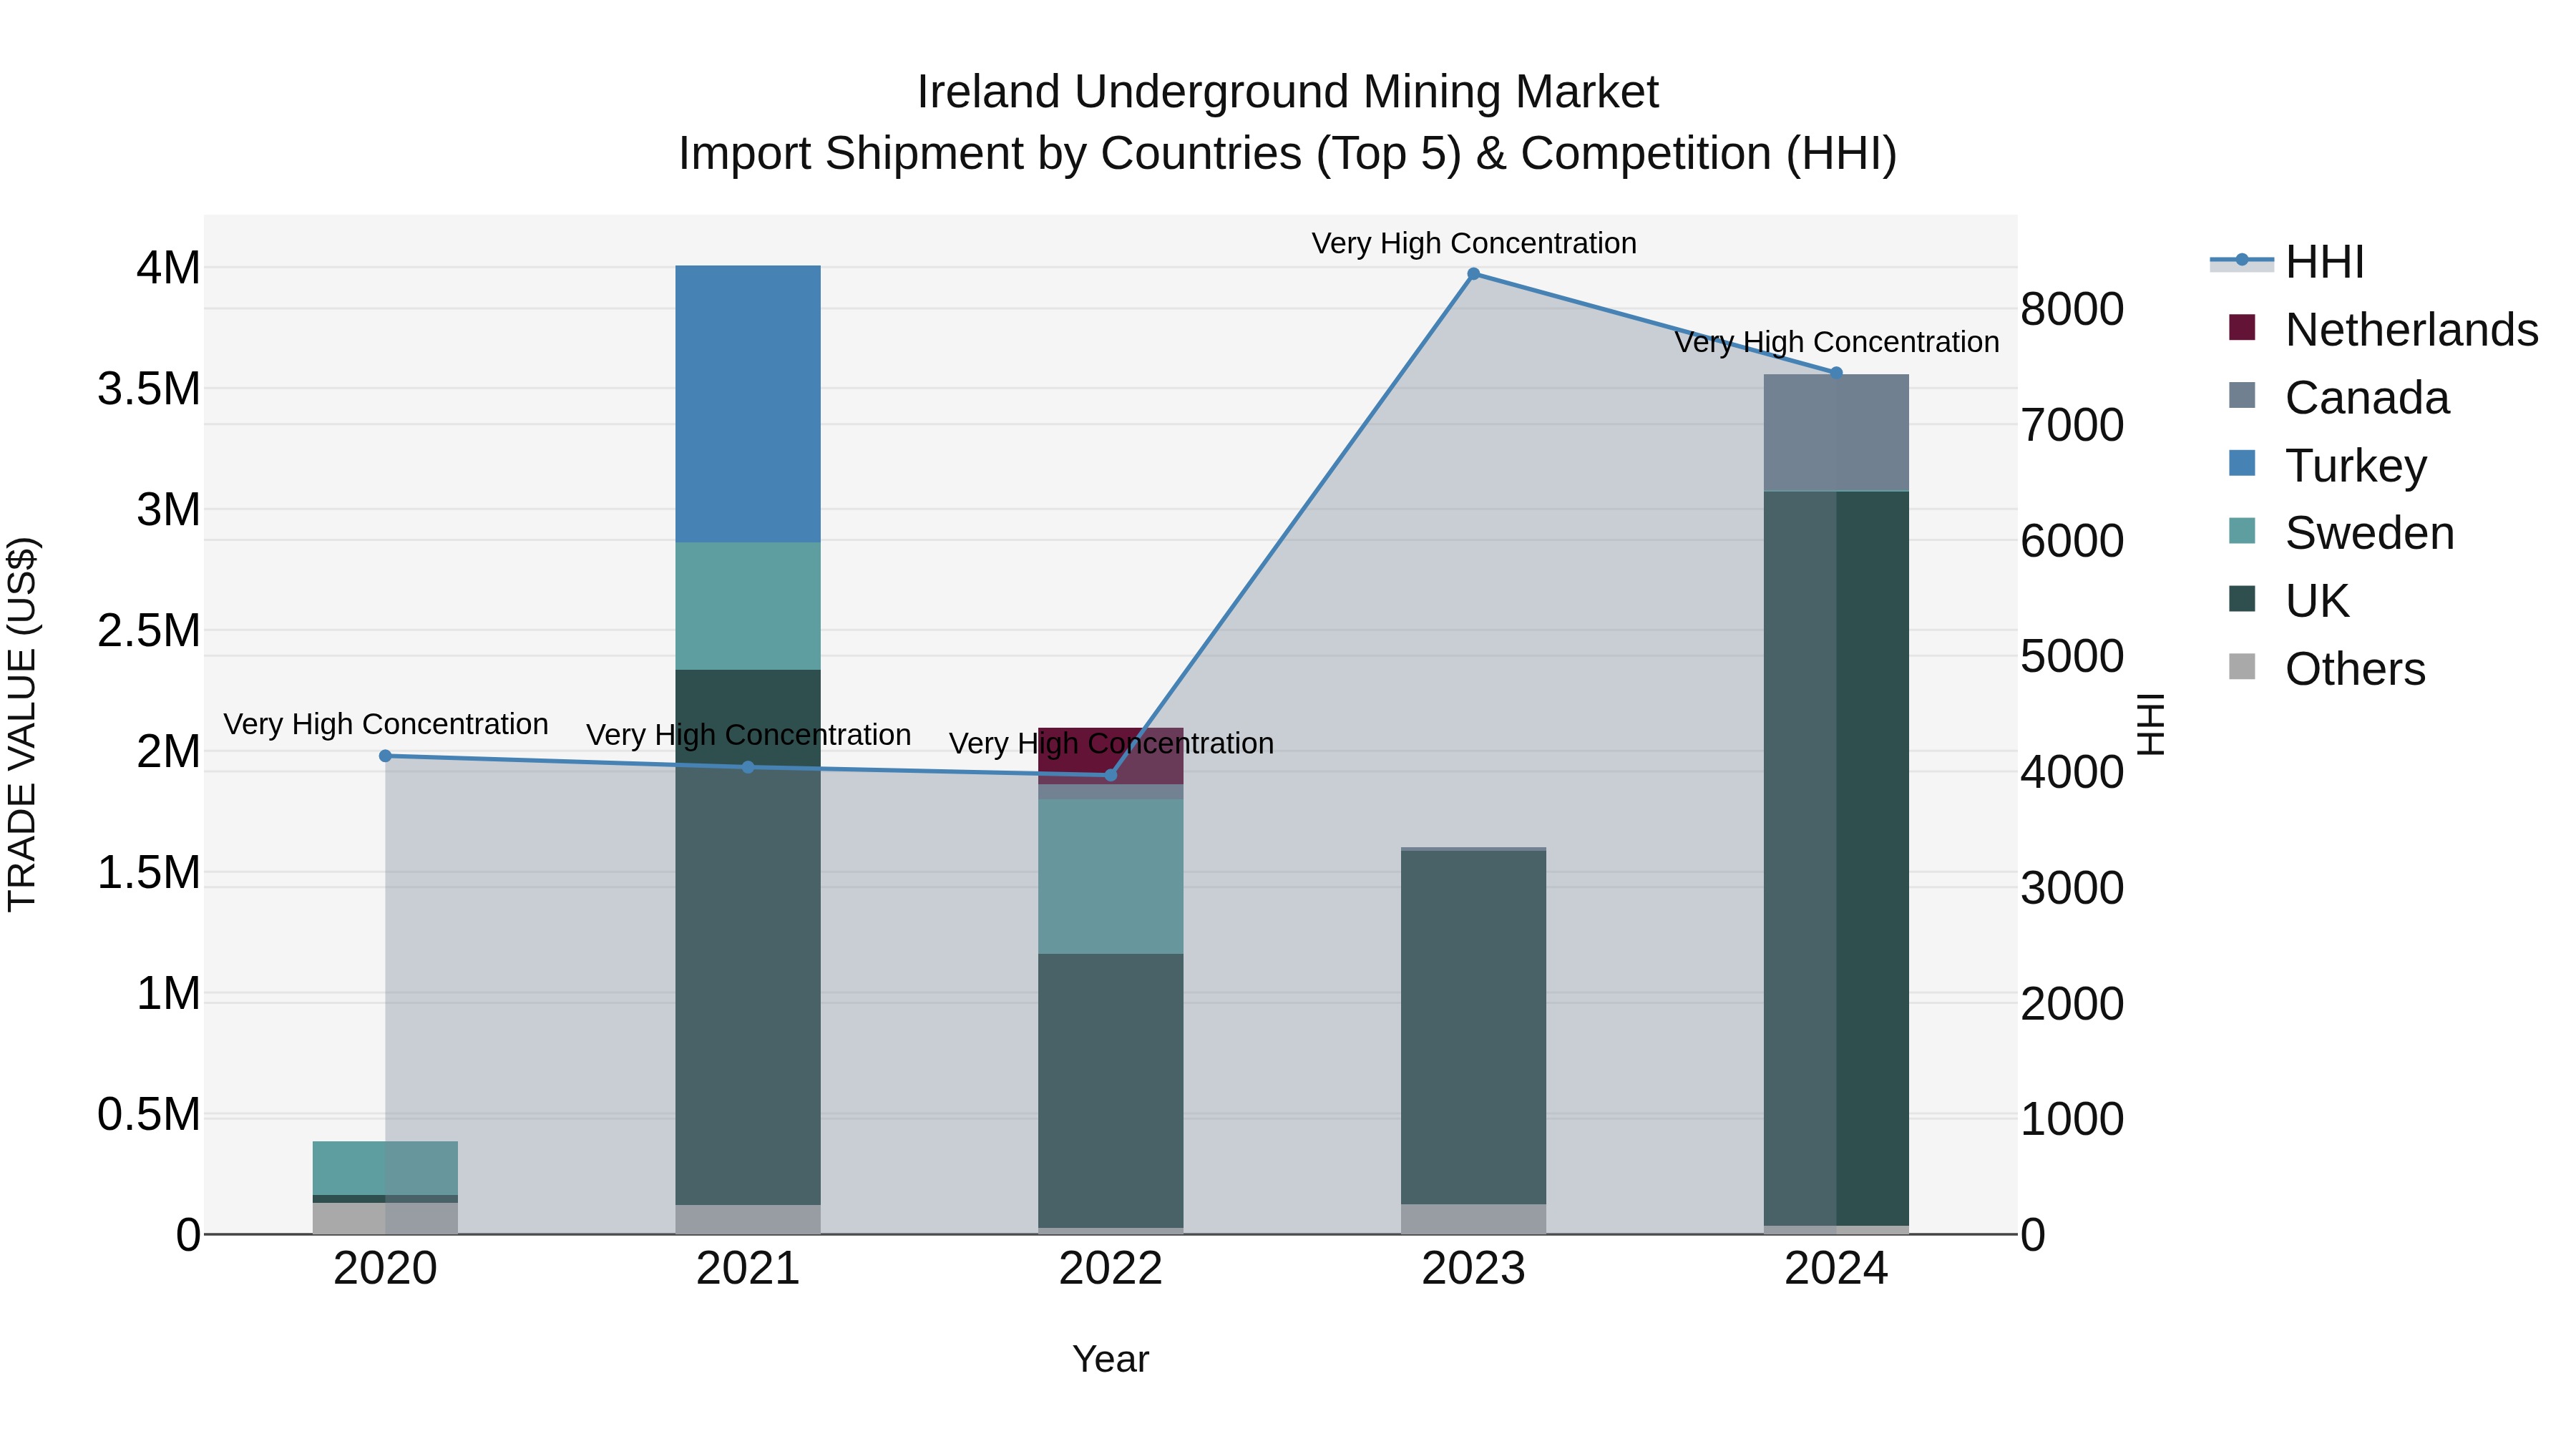The height and width of the screenshot is (1449, 2576).
Task: Click the Netherlands maroon legend swatch
Action: pyautogui.click(x=2242, y=327)
